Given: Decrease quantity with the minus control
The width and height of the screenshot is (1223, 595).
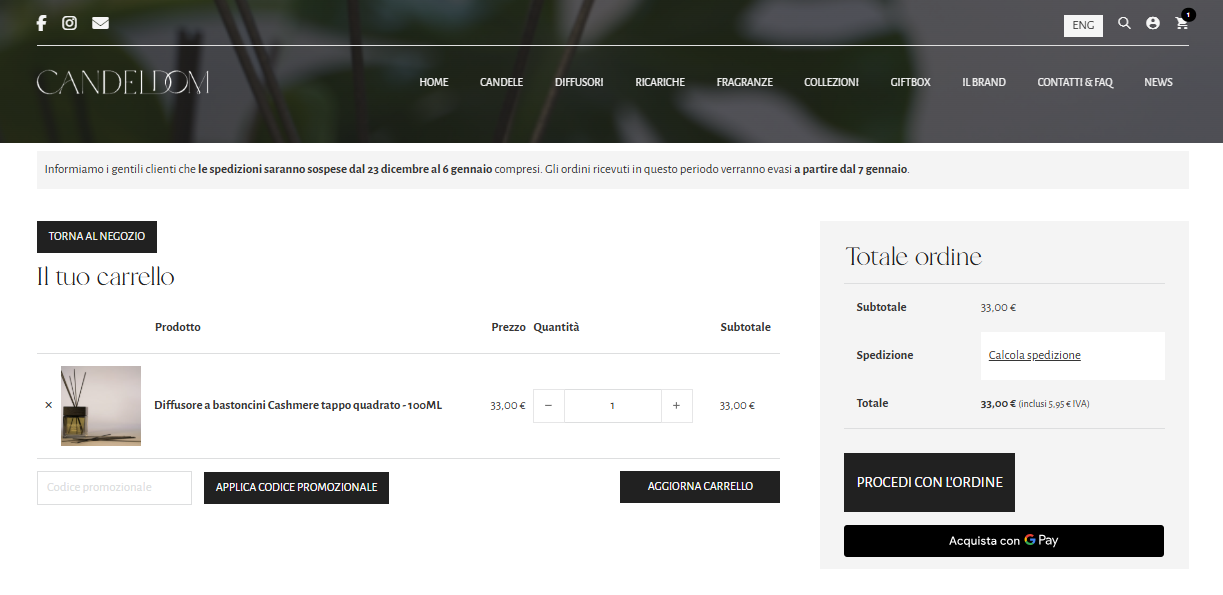Looking at the screenshot, I should point(548,405).
